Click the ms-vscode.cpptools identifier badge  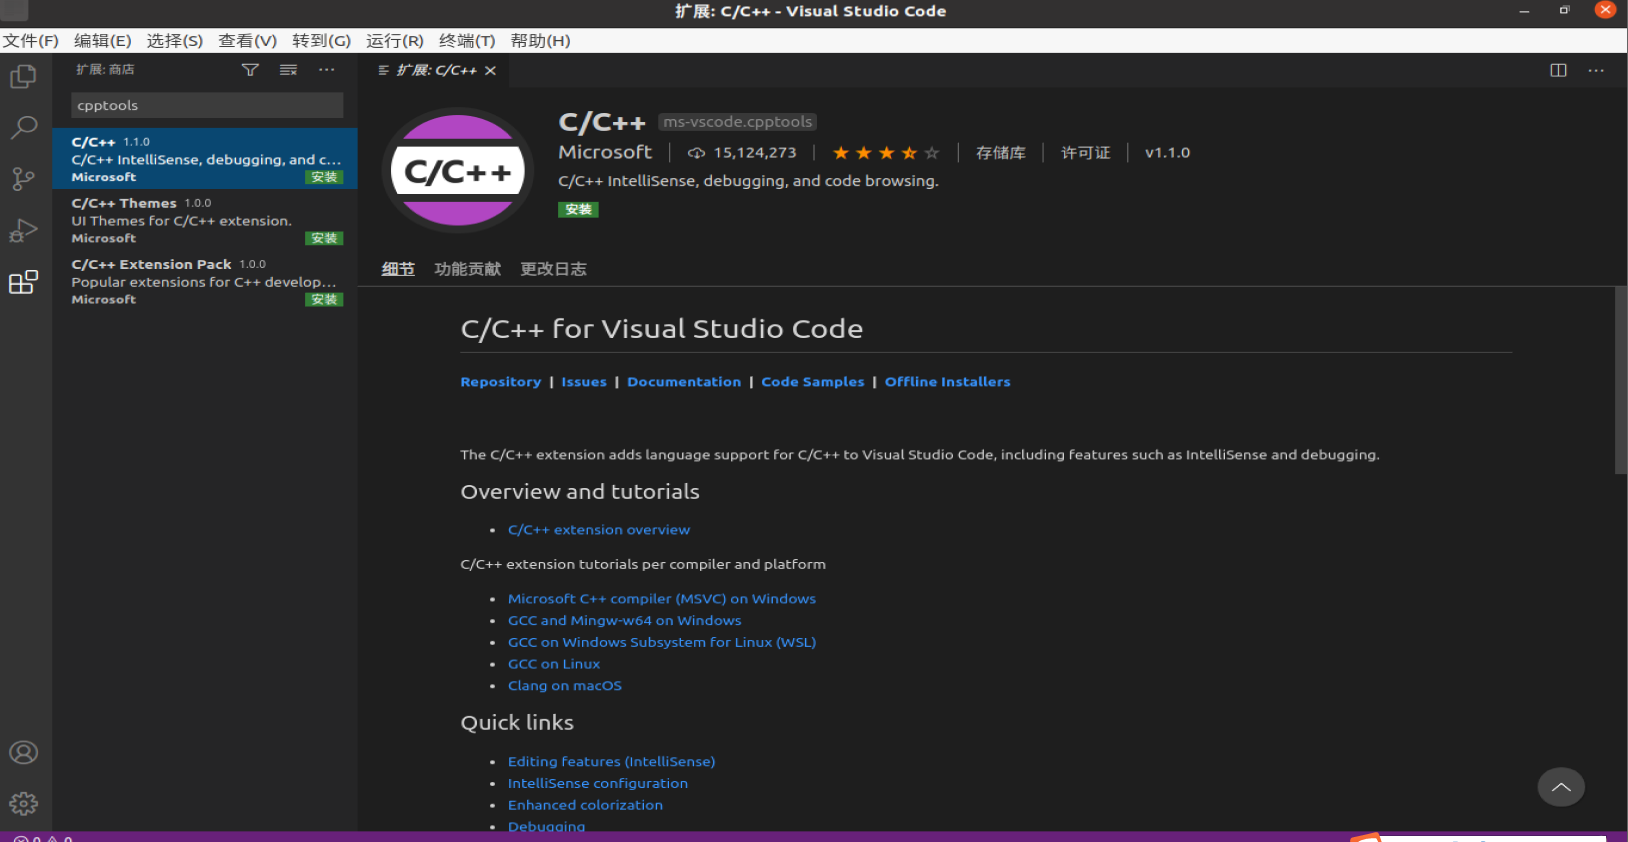click(738, 122)
